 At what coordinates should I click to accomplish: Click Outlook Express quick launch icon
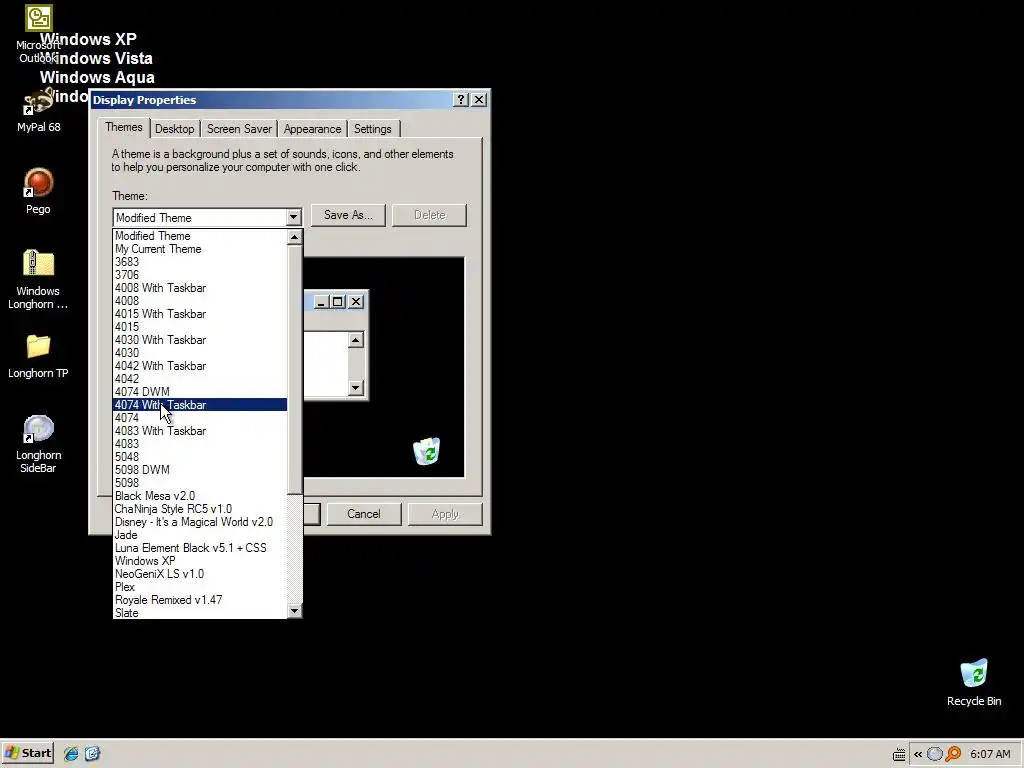pos(92,754)
